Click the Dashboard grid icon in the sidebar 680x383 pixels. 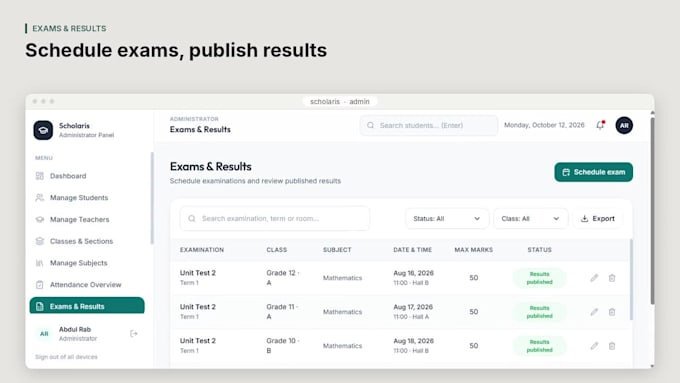click(39, 176)
